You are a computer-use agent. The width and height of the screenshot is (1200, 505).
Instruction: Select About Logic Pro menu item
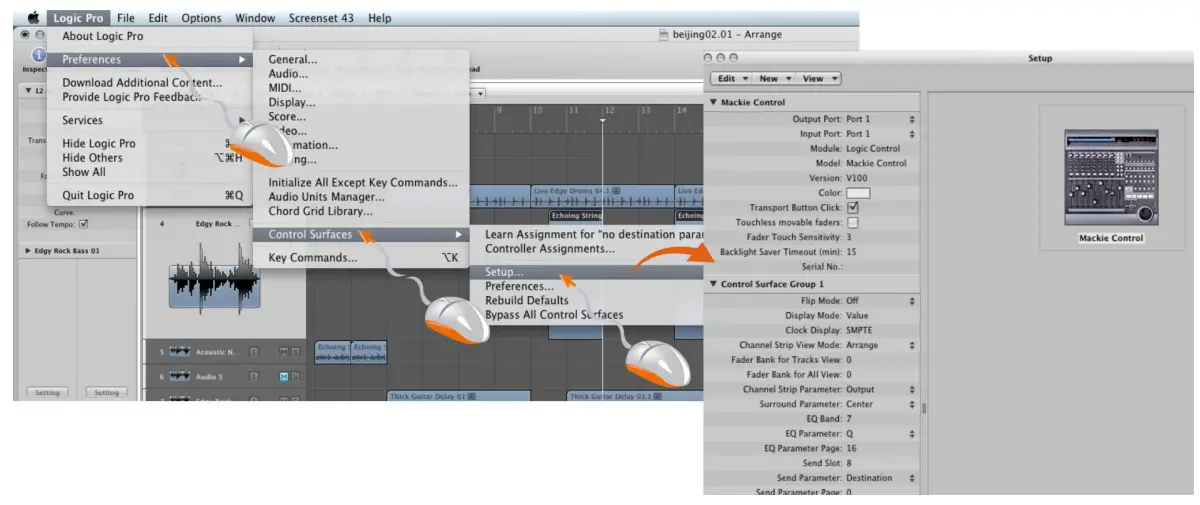tap(149, 36)
